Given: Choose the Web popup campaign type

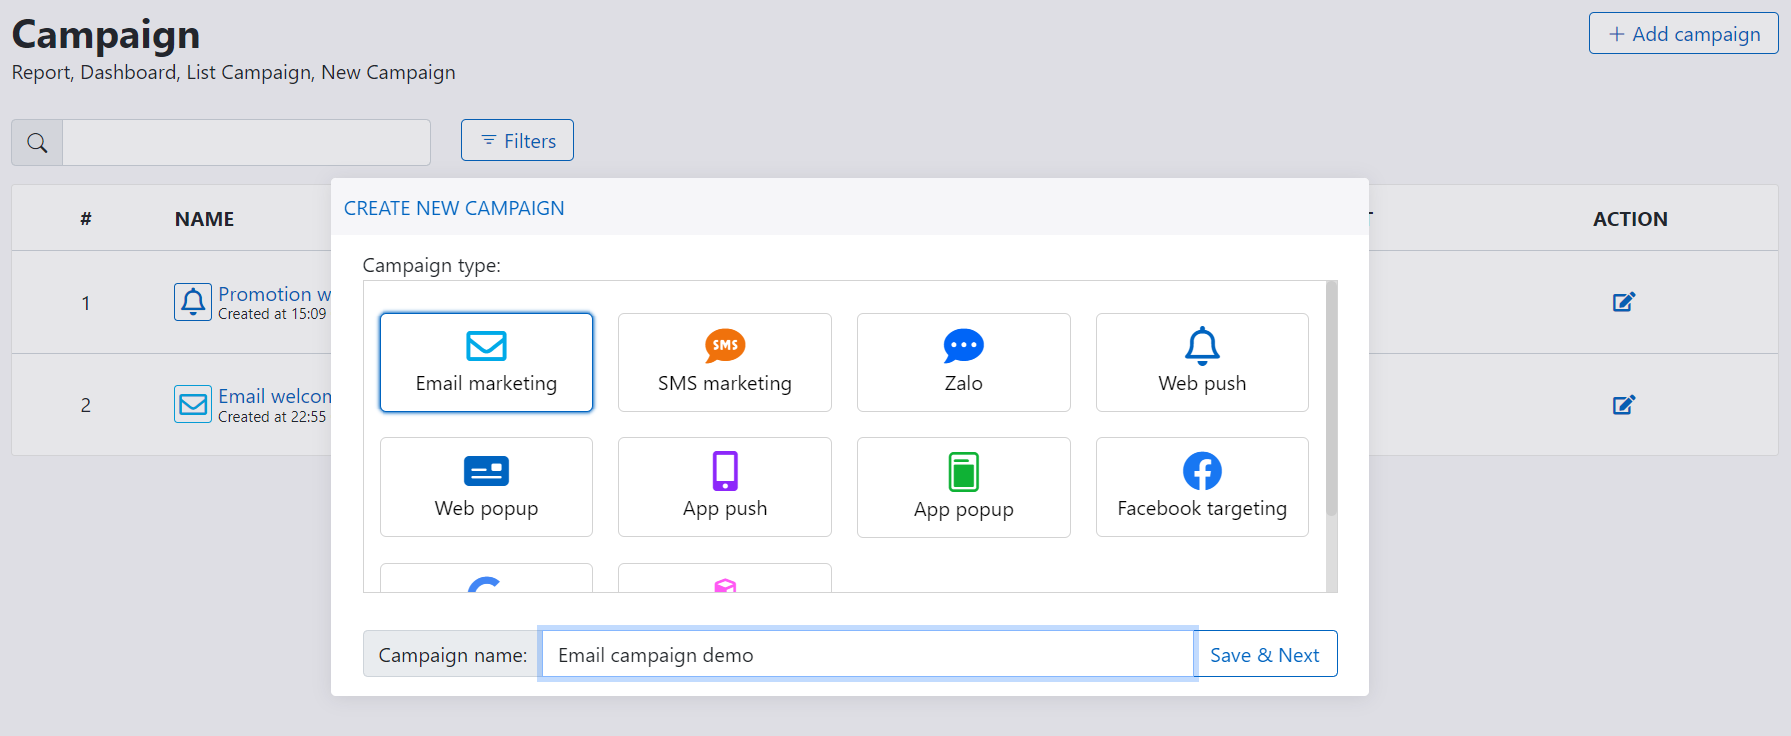Looking at the screenshot, I should pos(486,487).
